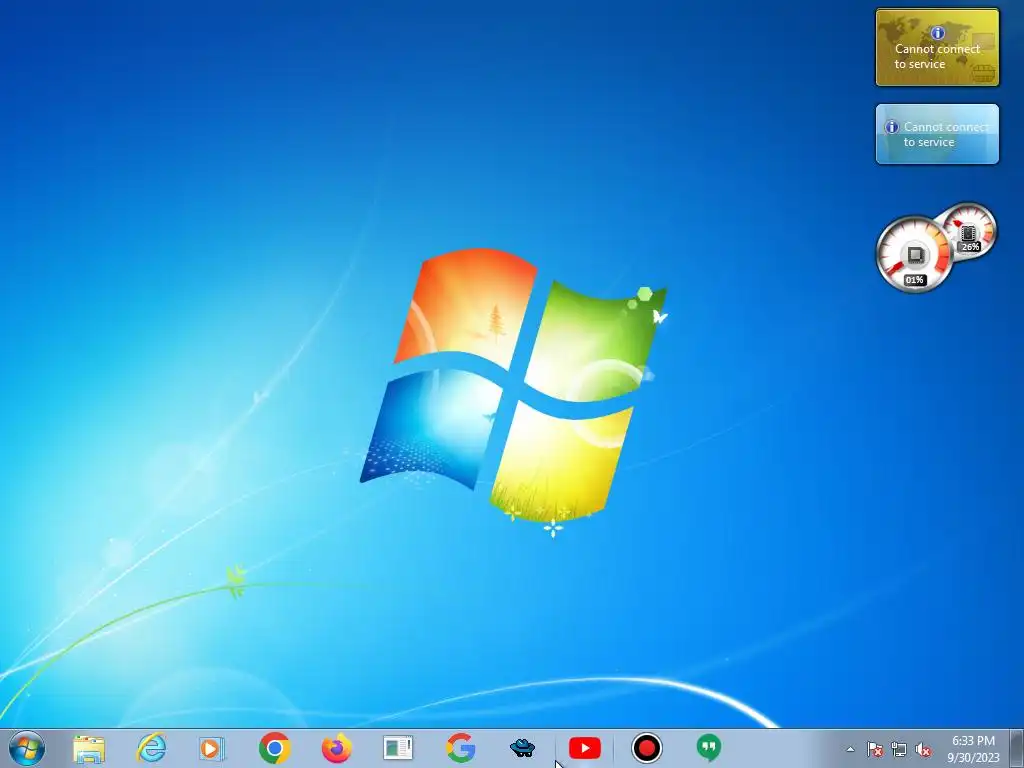The width and height of the screenshot is (1024, 768).
Task: Click info icon on blue gadget
Action: [x=891, y=127]
